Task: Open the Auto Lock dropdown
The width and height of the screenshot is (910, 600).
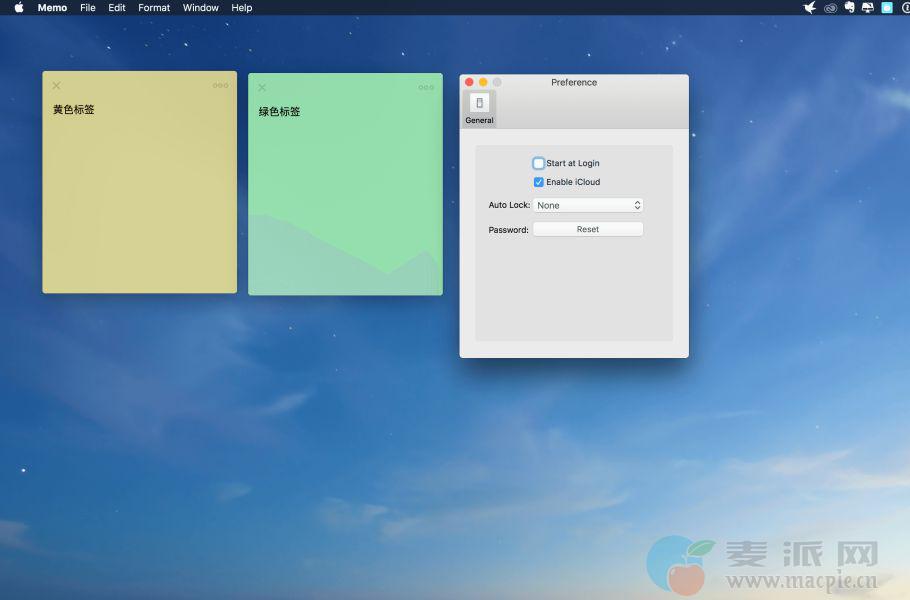Action: (x=587, y=205)
